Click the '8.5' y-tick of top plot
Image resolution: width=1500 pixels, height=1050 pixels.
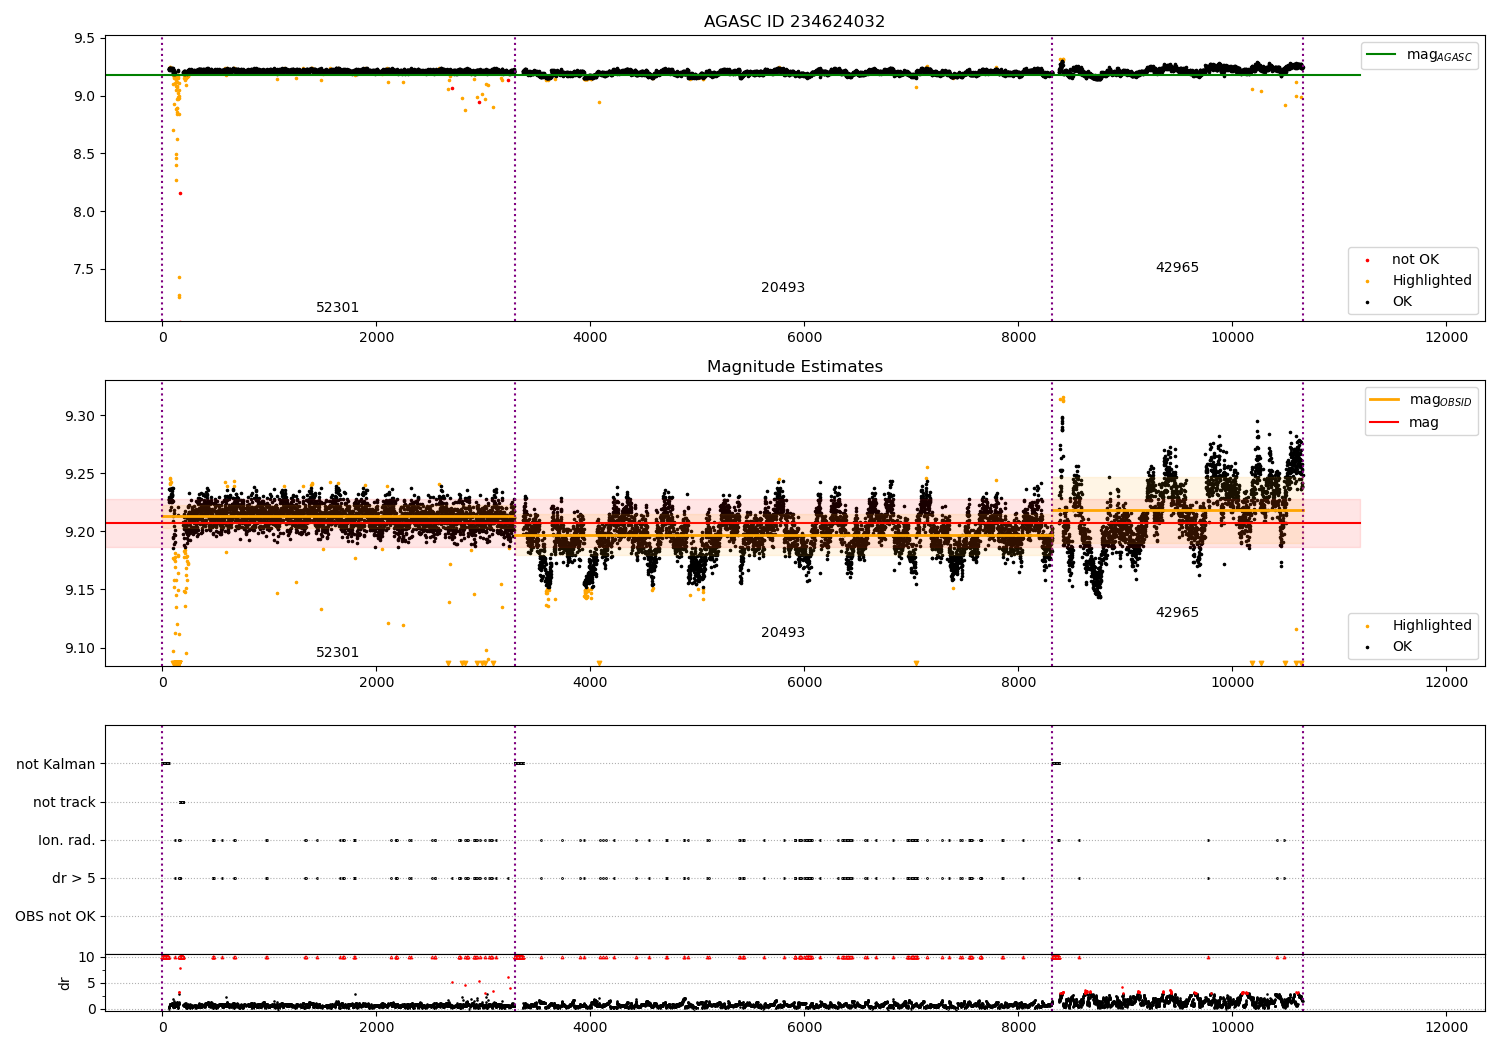[85, 154]
